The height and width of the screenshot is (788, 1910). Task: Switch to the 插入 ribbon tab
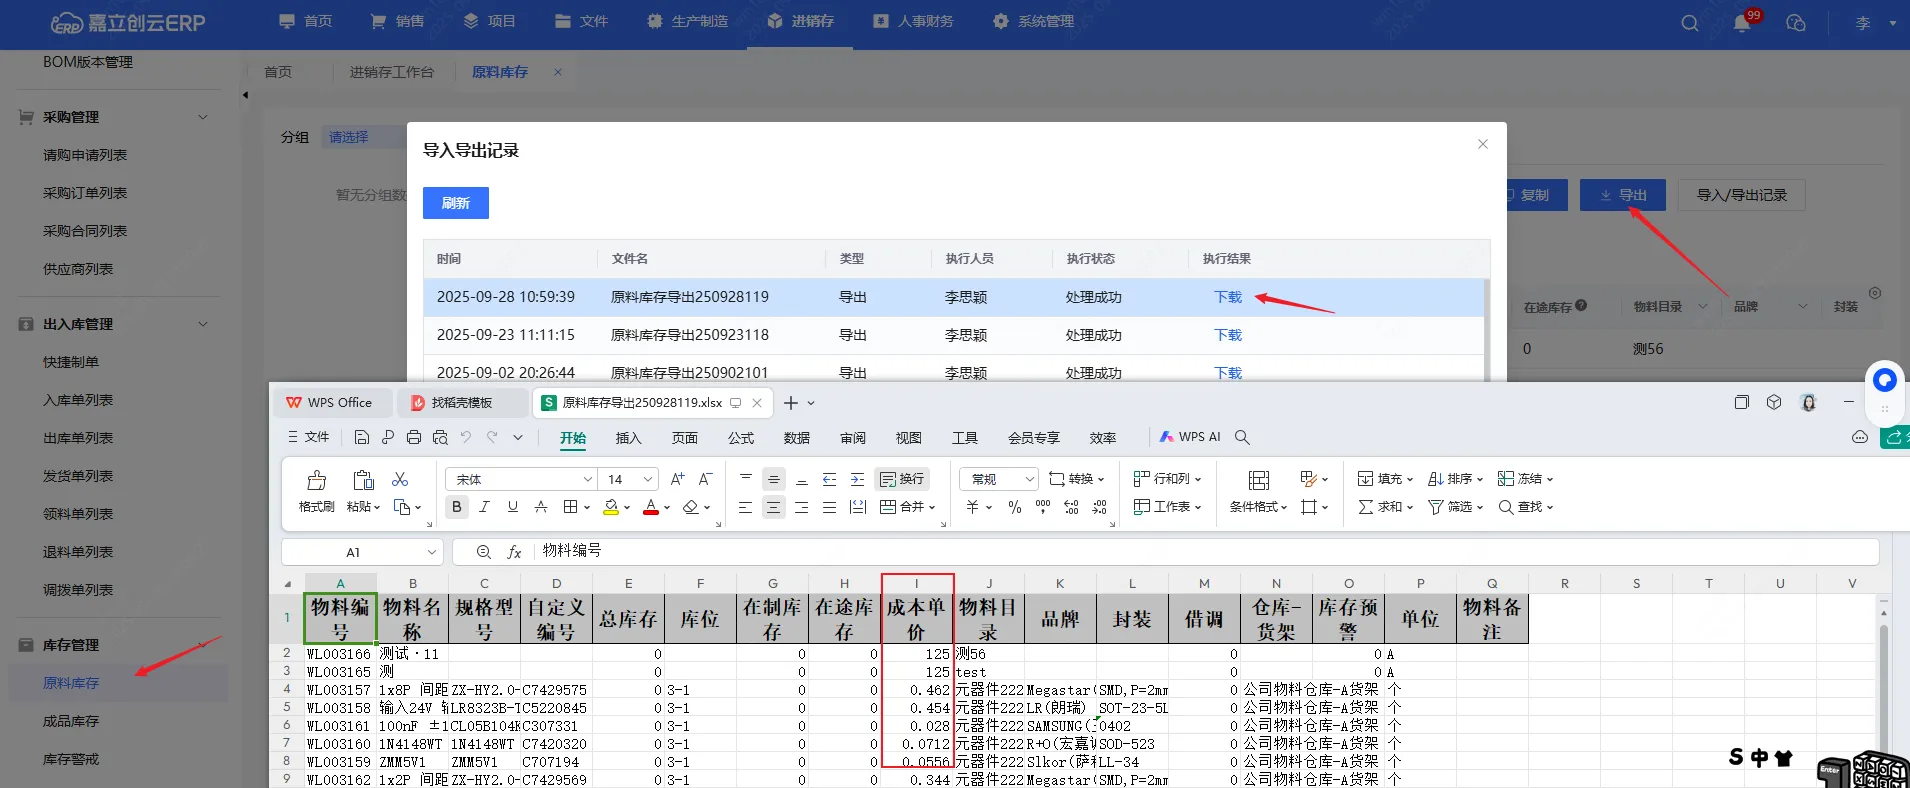click(x=628, y=438)
